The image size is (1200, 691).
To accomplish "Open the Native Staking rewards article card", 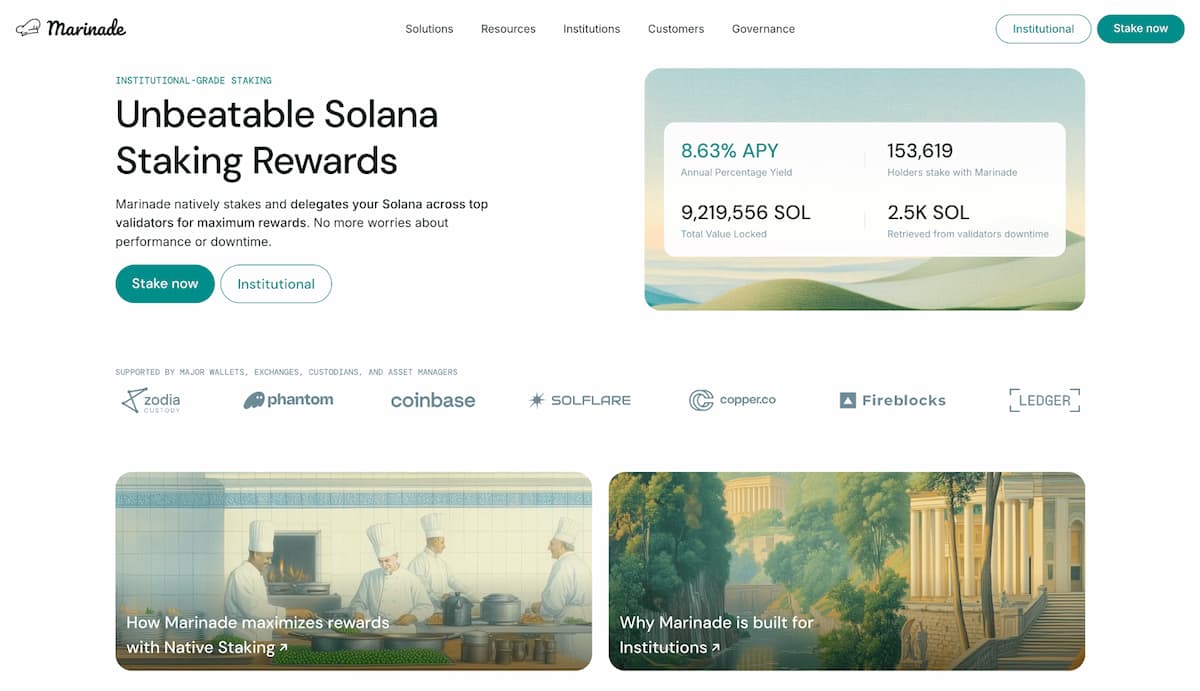I will tap(353, 571).
